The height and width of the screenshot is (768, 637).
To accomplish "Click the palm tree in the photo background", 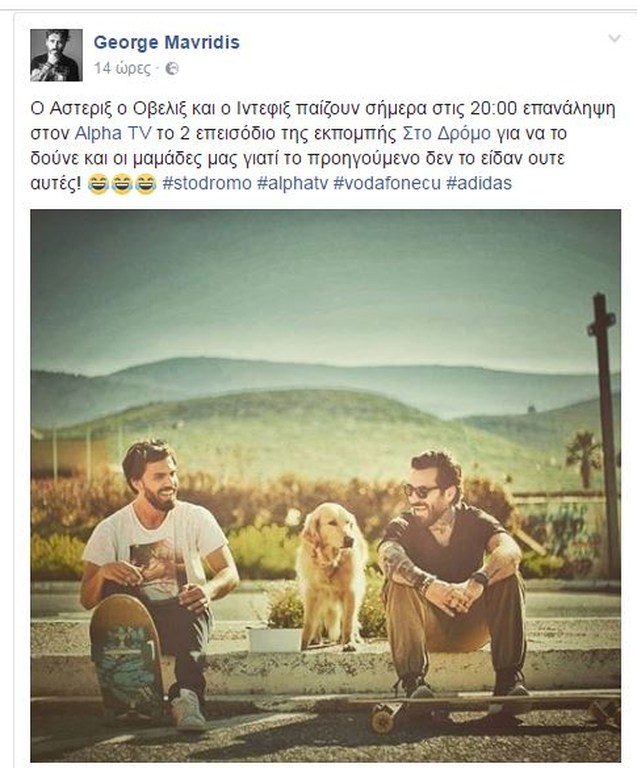I will pyautogui.click(x=584, y=458).
